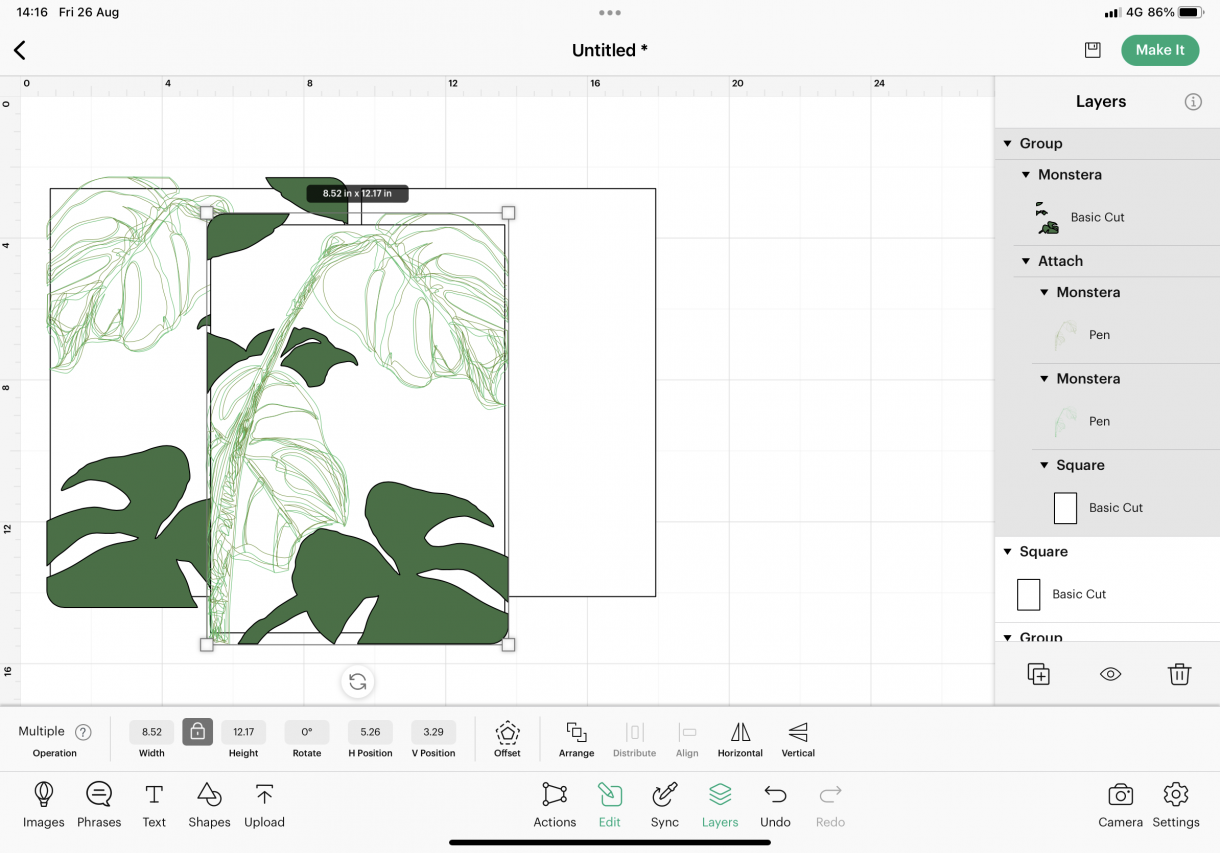Collapse the Square inside the Attach group
The height and width of the screenshot is (853, 1220).
click(x=1045, y=466)
